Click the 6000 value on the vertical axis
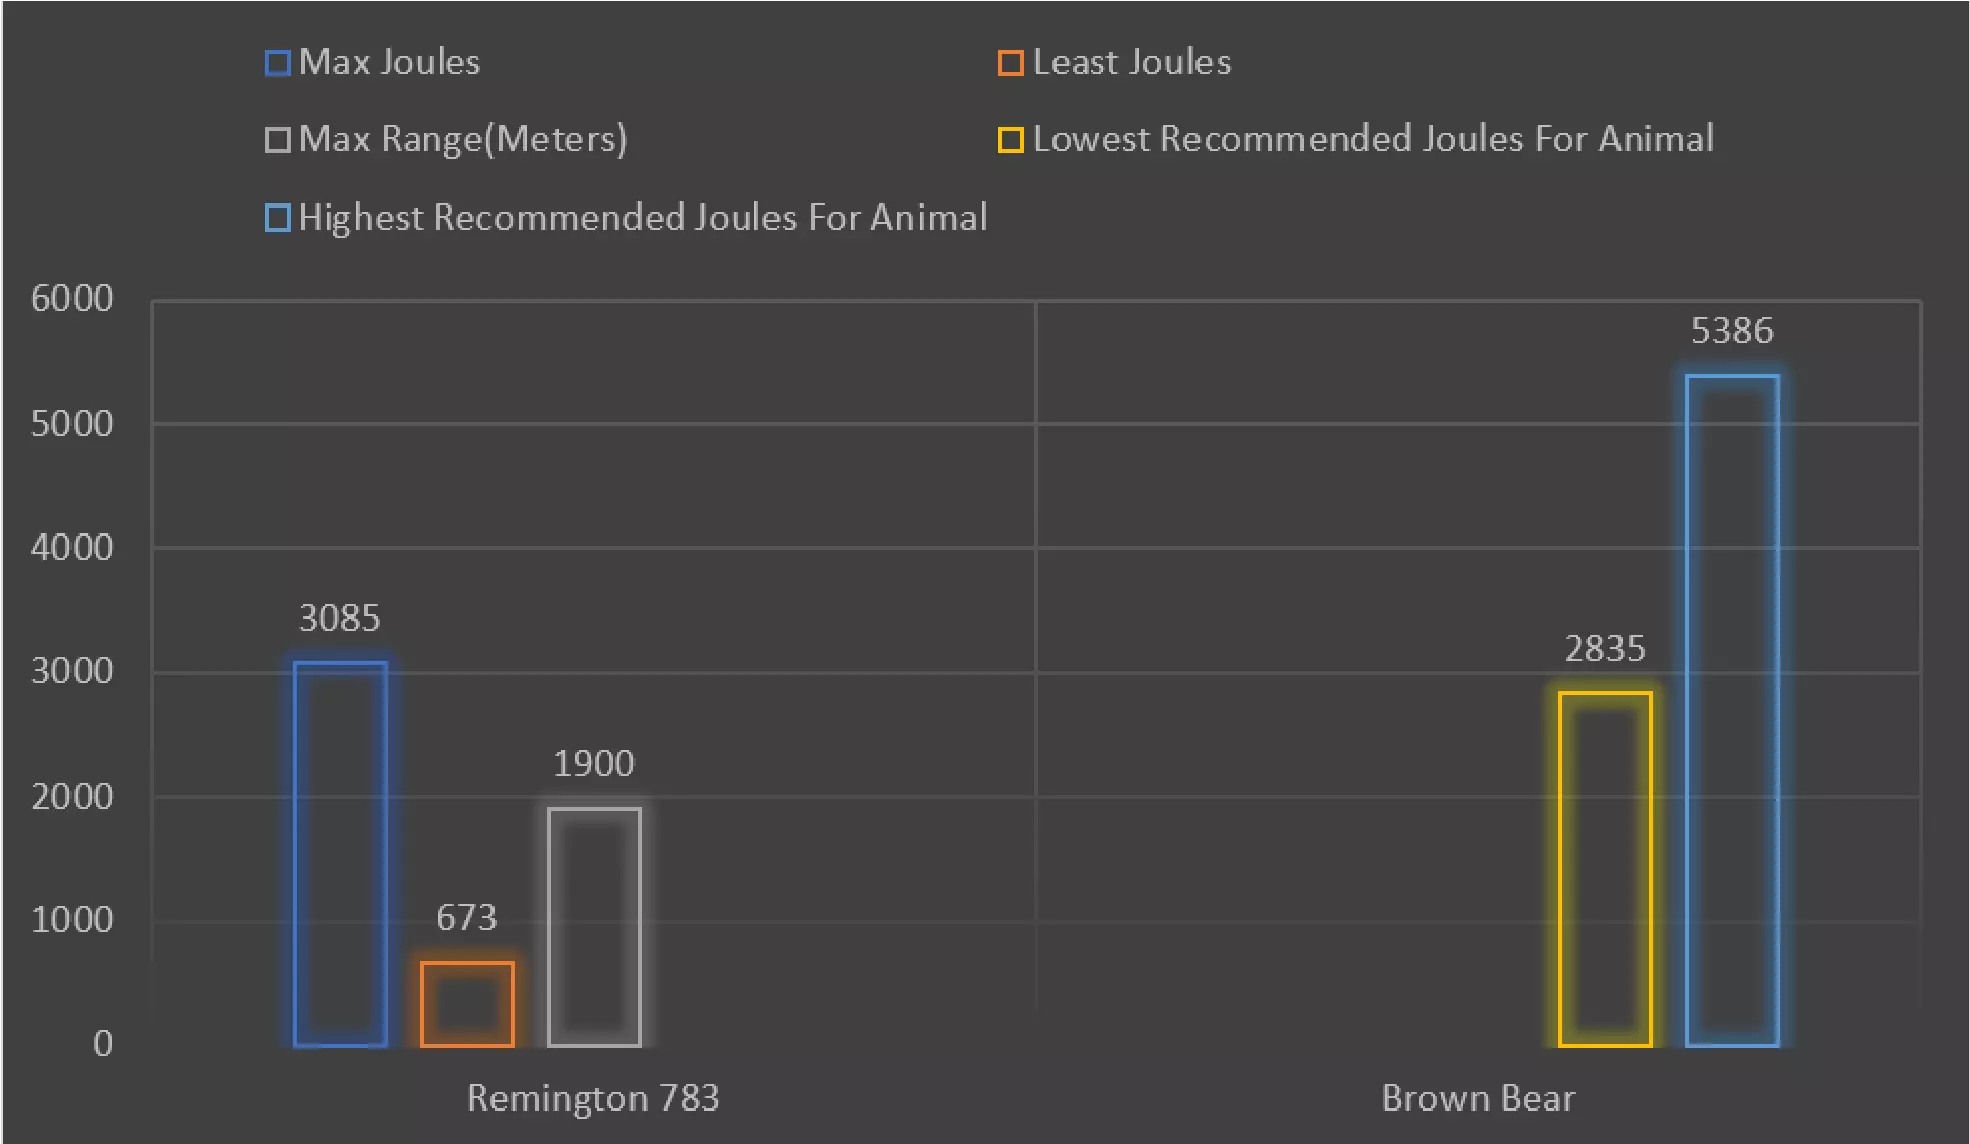 [72, 298]
